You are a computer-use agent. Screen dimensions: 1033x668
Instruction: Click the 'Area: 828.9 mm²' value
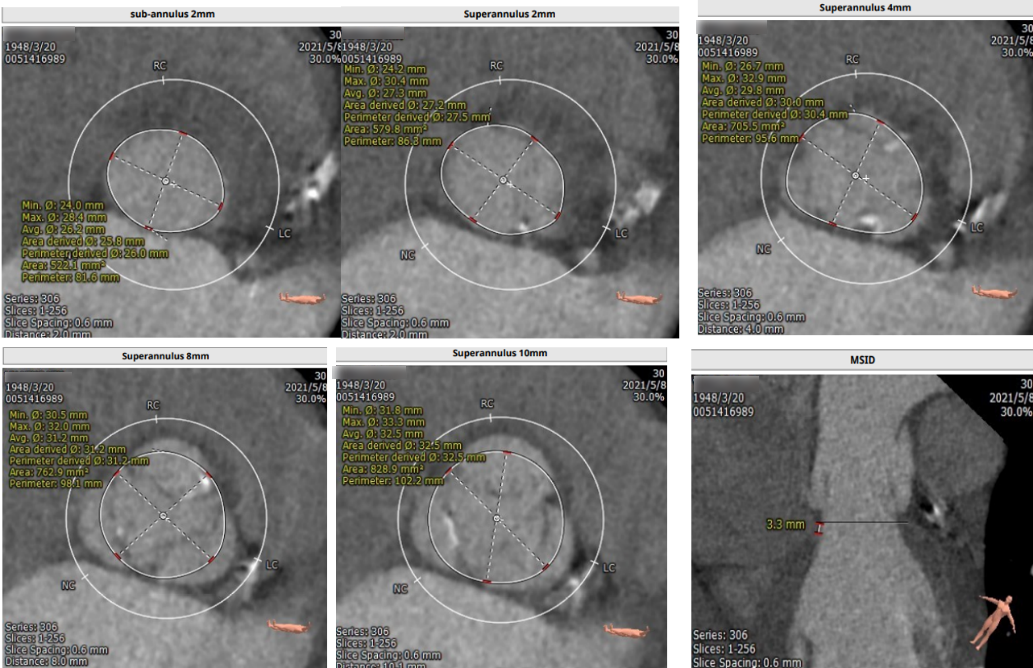(383, 470)
